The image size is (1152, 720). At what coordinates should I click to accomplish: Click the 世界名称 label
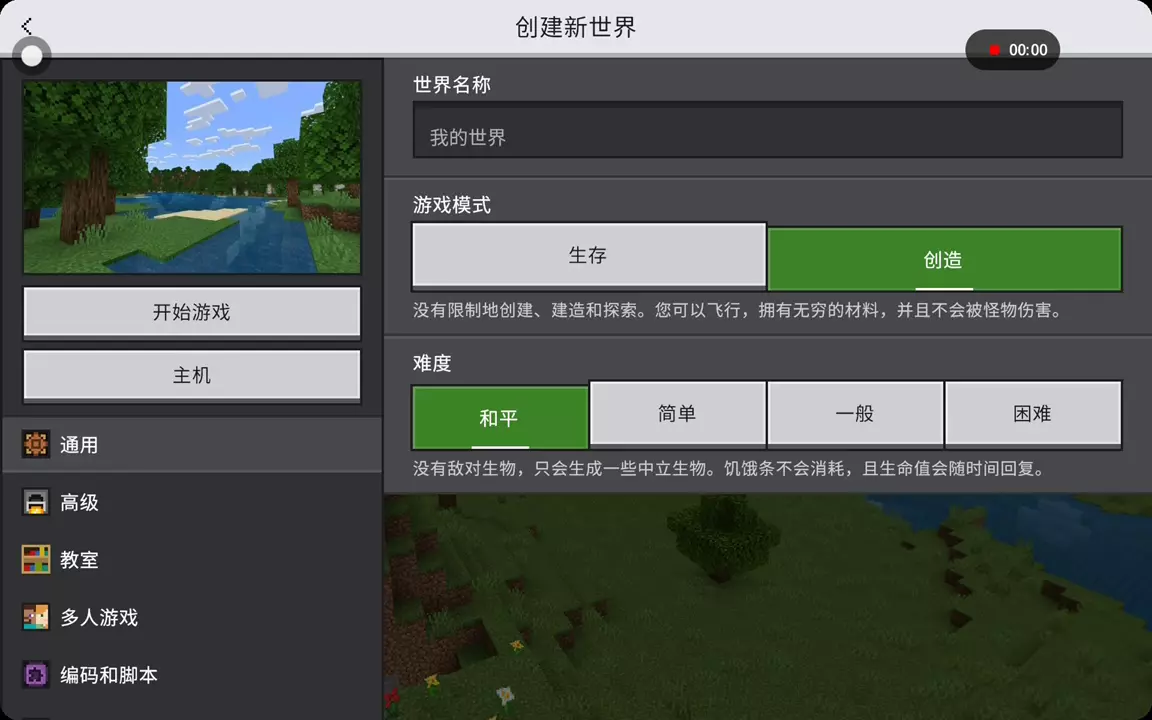click(x=452, y=84)
